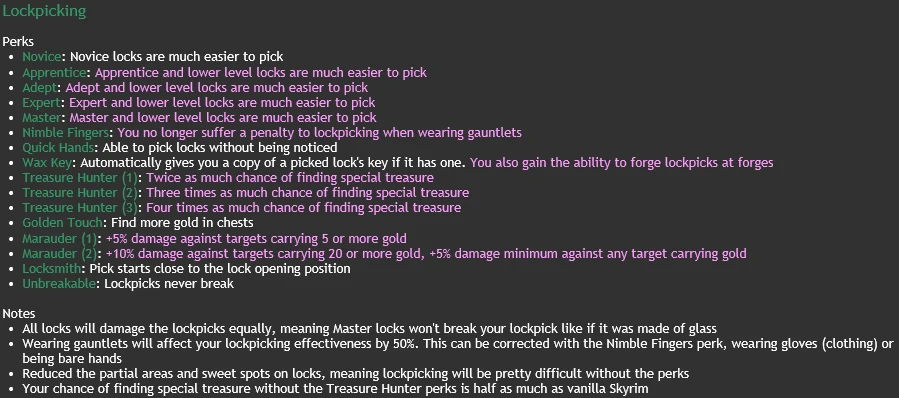Click the Marauder (2) perk name
Viewport: 899px width, 398px height.
(60, 253)
